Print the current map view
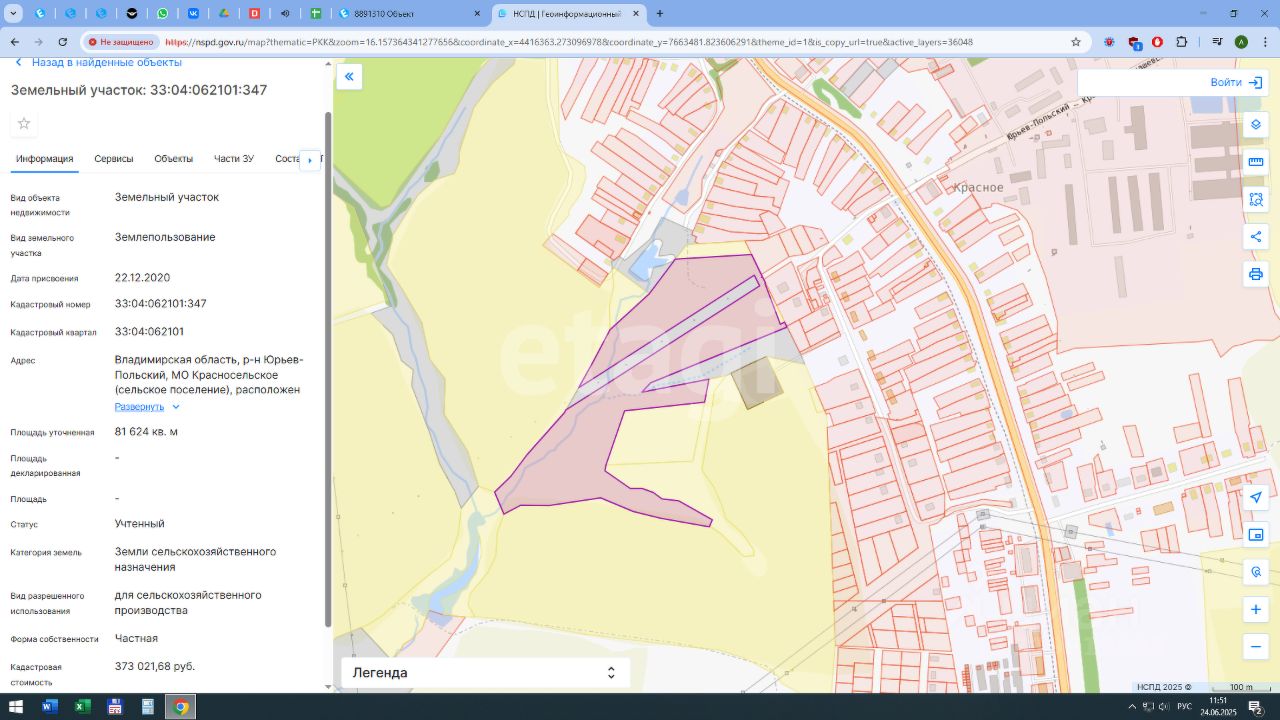Viewport: 1280px width, 720px height. point(1256,274)
